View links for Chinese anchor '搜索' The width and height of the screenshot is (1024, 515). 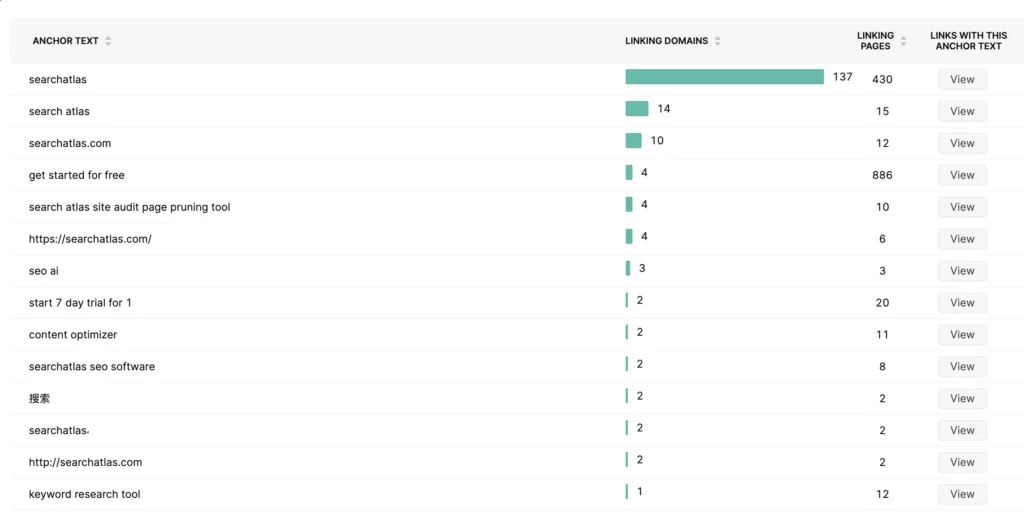click(x=962, y=398)
